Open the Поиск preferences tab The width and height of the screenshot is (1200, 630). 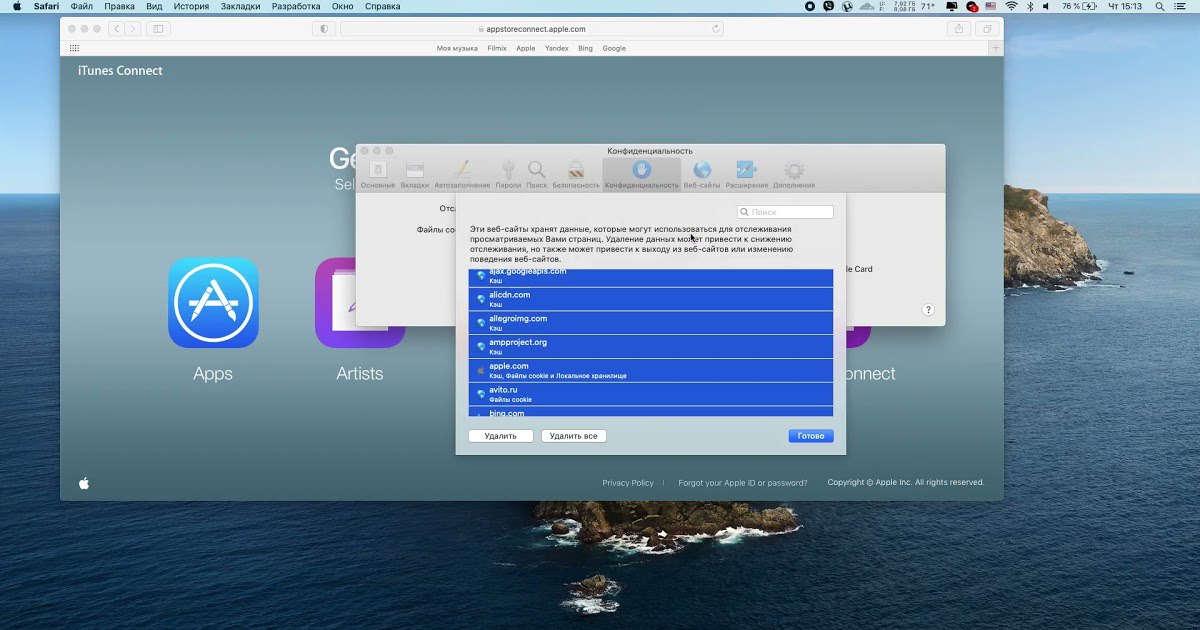[537, 175]
